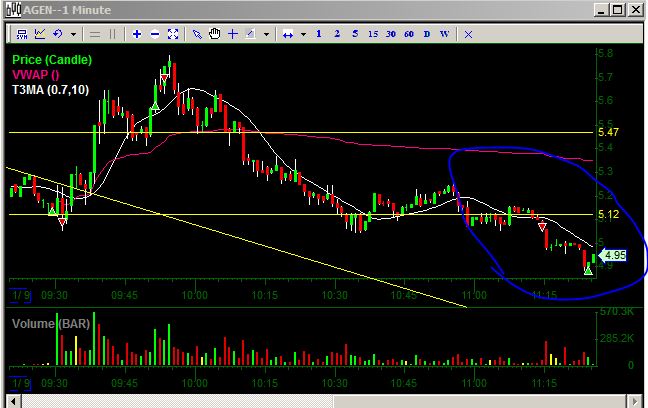Click the green triangle marker near 4.9 low
648x408 pixels.
[588, 271]
